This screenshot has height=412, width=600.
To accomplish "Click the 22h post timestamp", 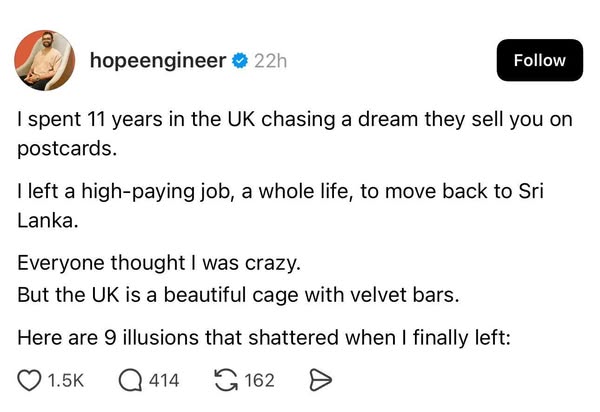I will click(x=271, y=61).
